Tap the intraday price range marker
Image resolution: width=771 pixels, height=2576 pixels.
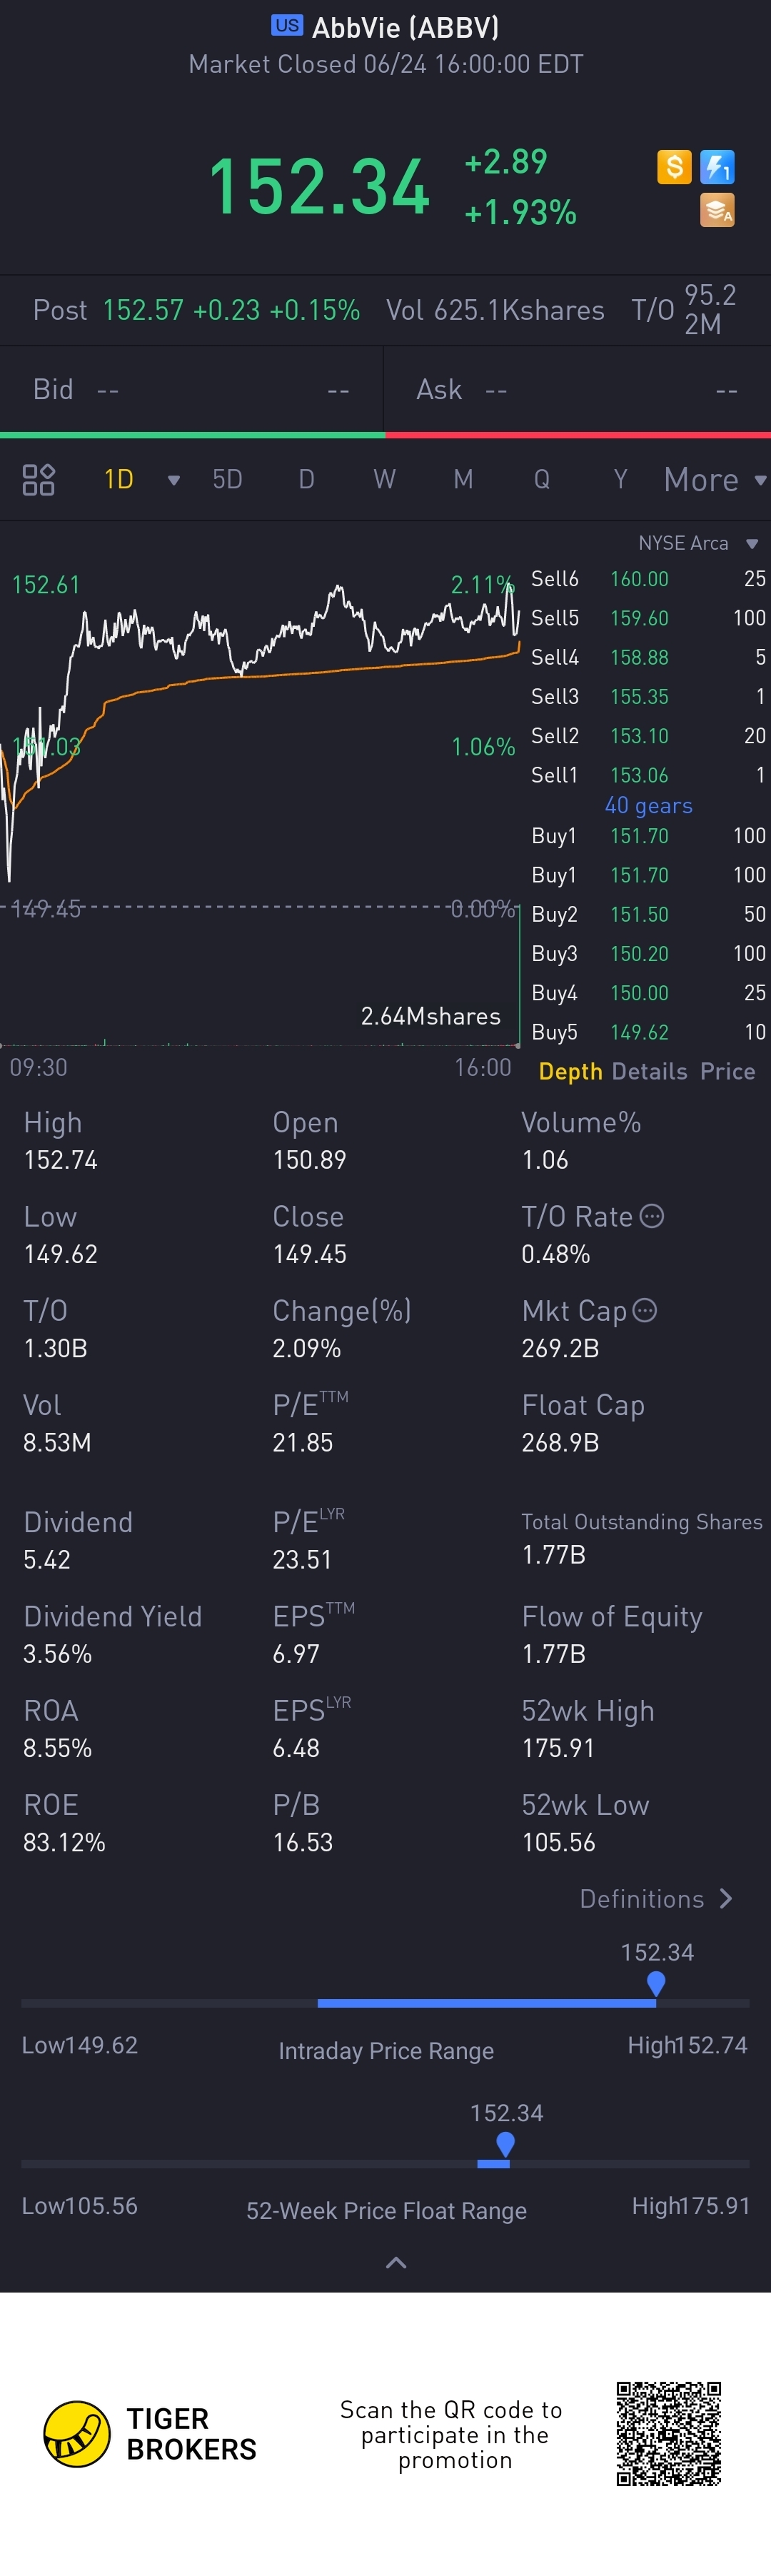656,1983
